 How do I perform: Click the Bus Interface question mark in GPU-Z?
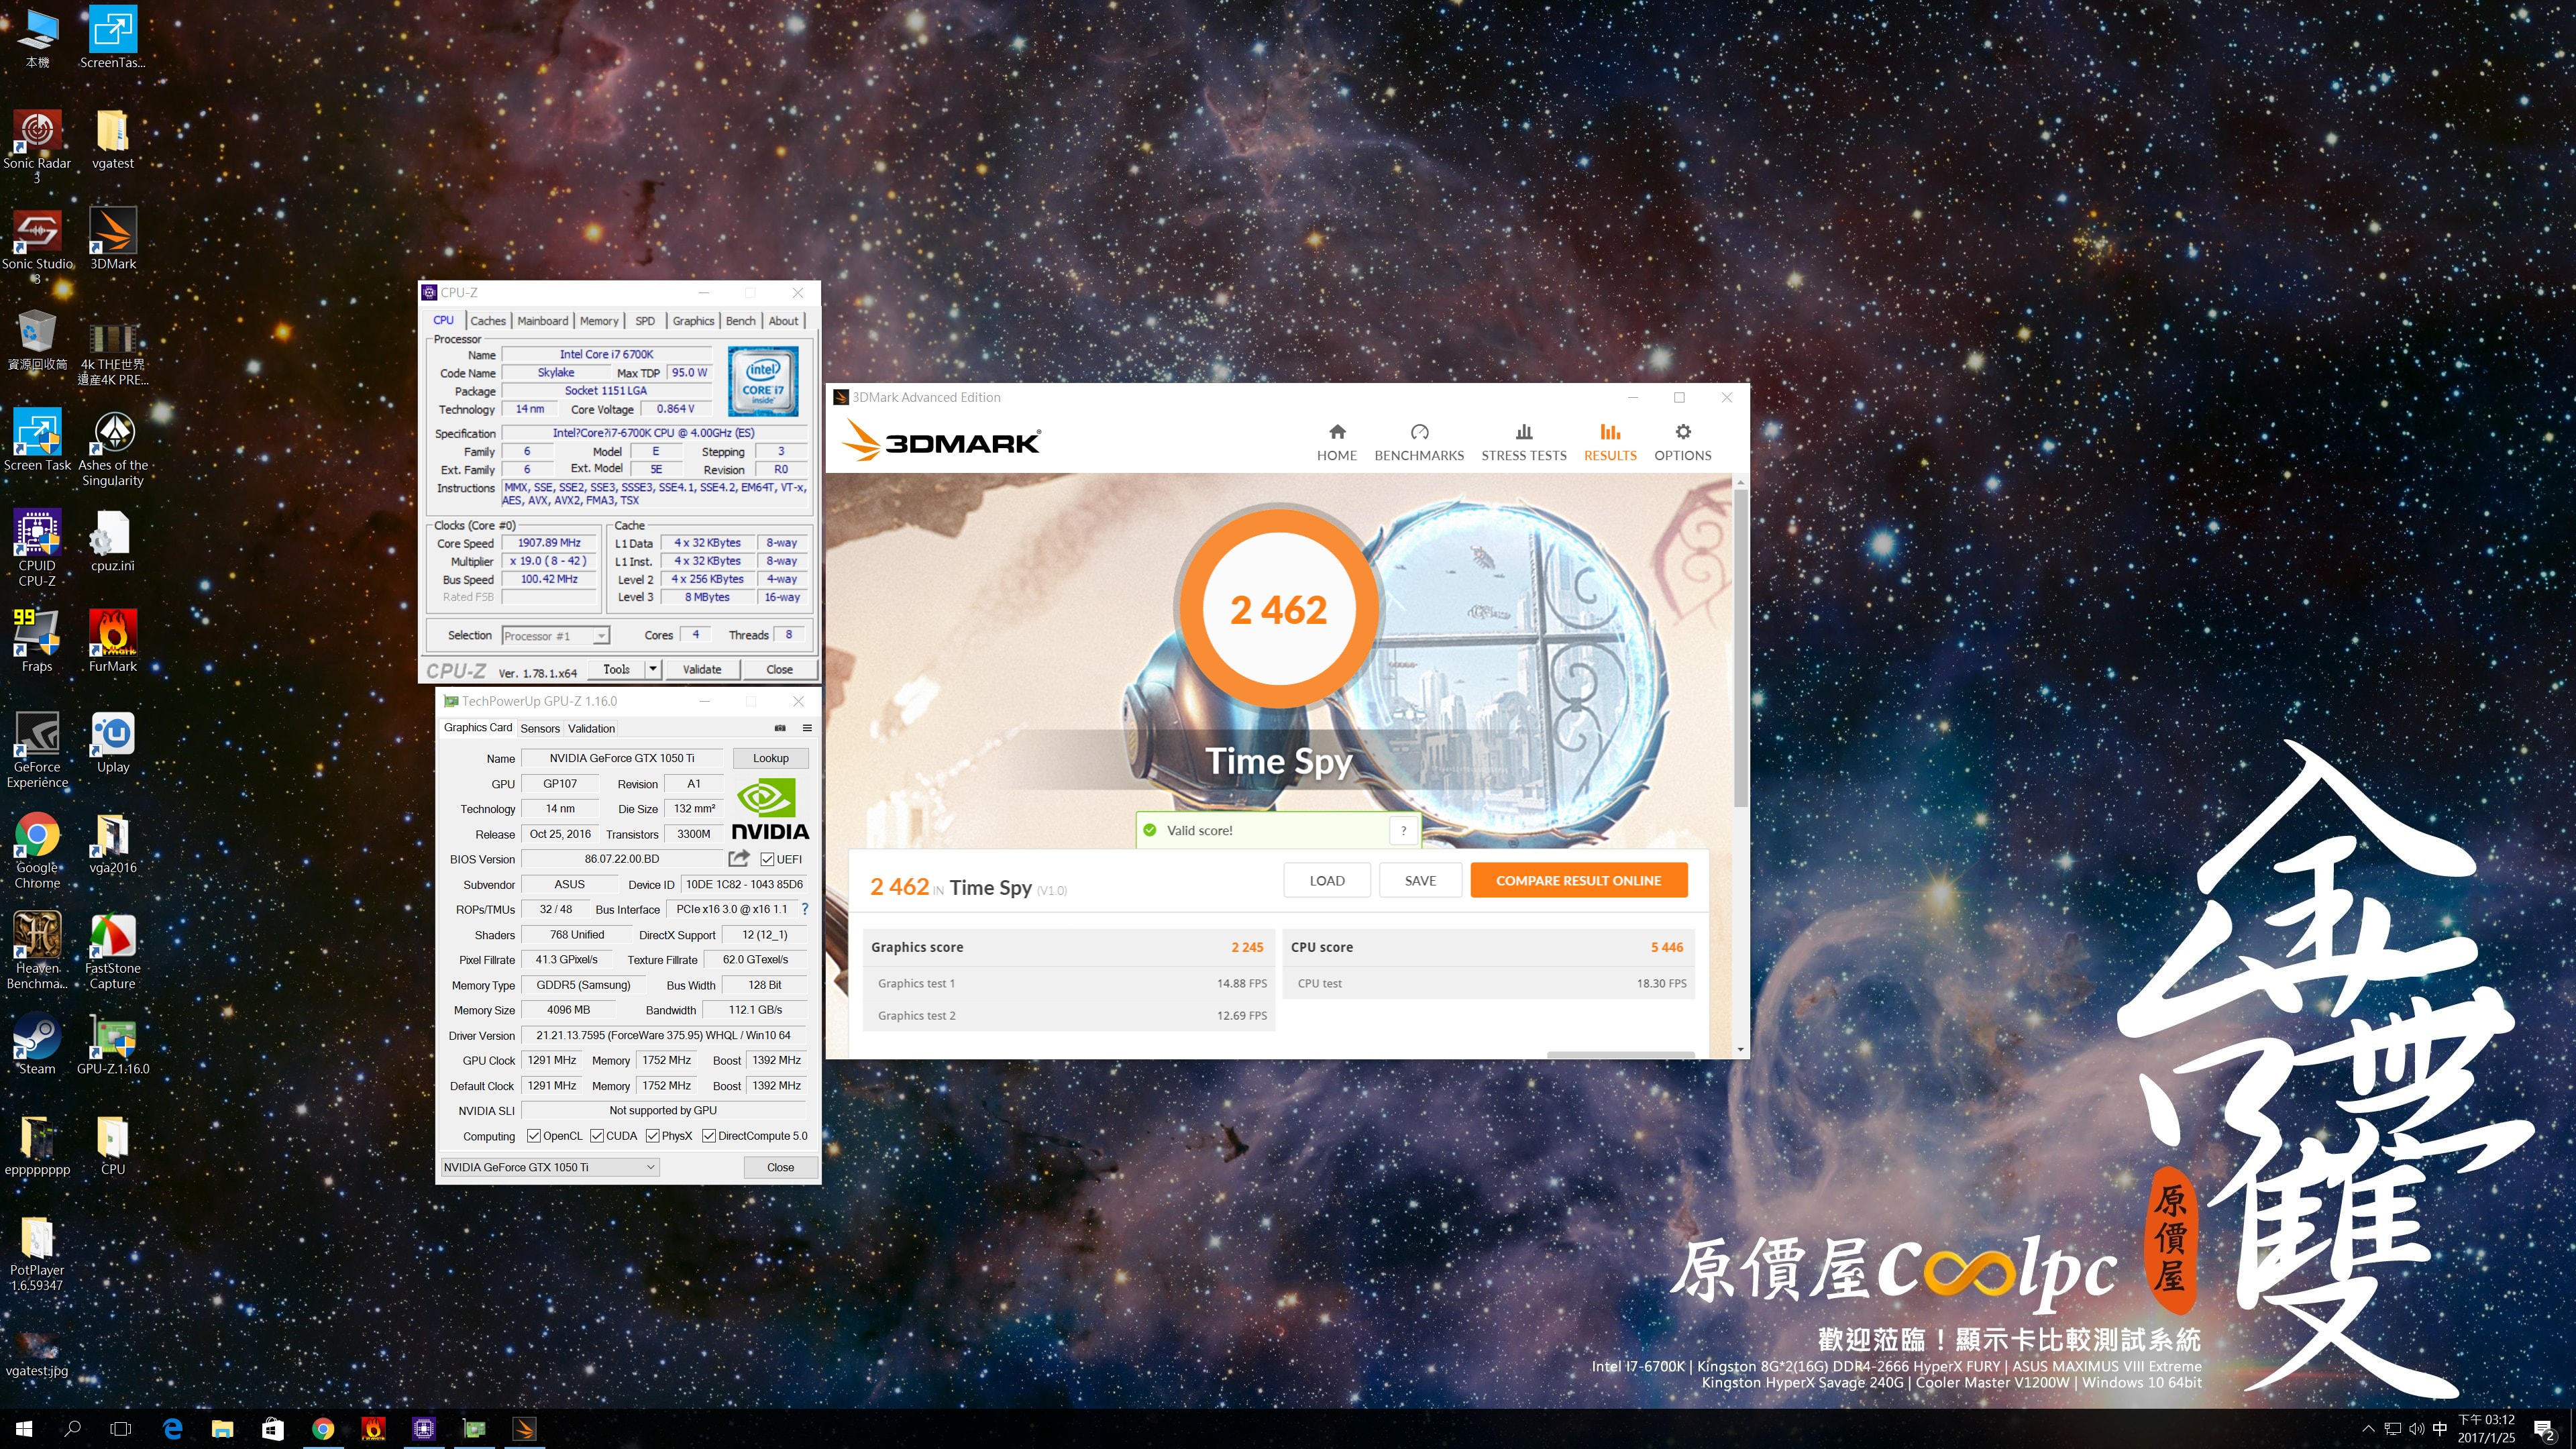click(805, 909)
